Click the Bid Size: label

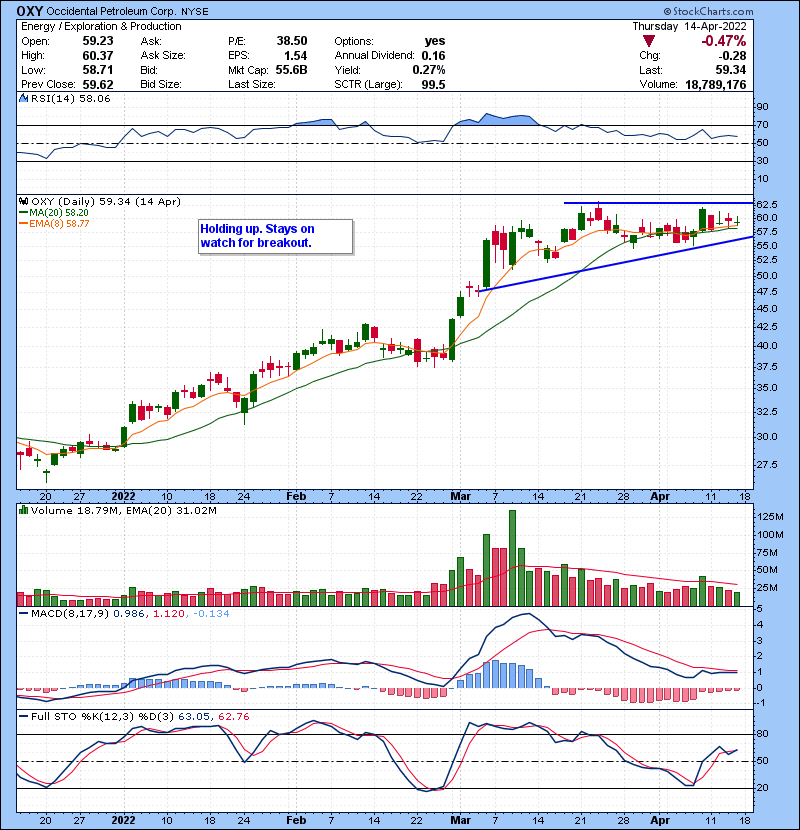coord(161,84)
